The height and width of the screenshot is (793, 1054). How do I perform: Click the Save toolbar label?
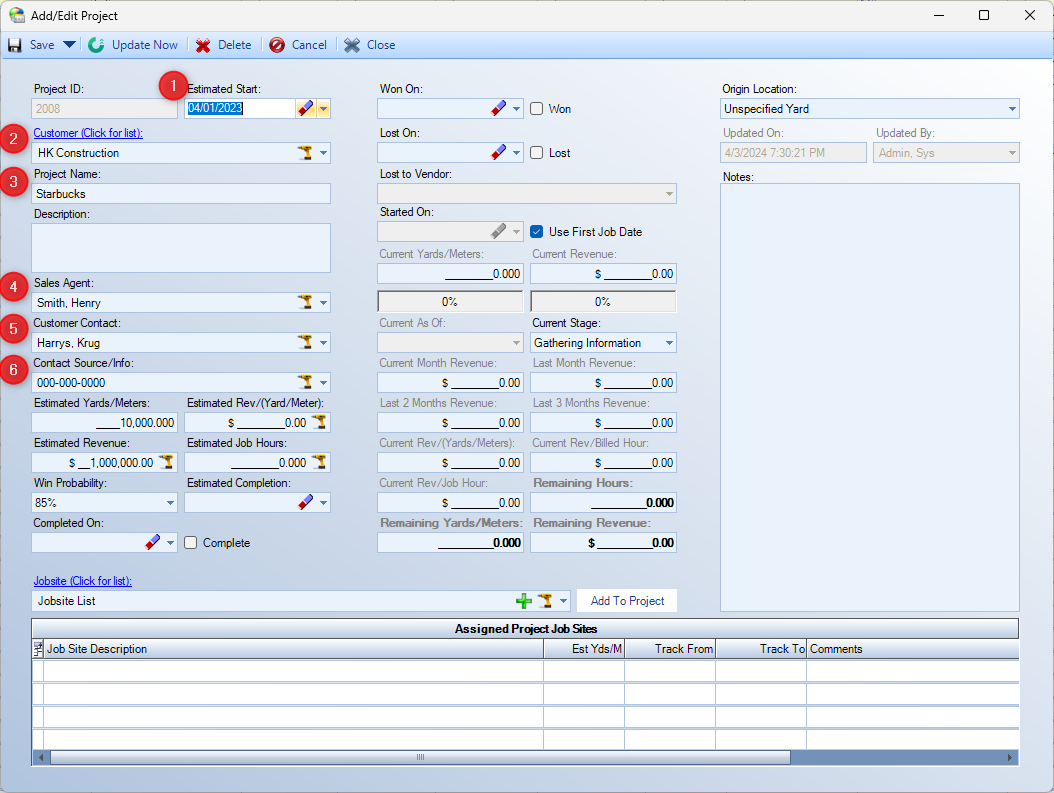42,45
